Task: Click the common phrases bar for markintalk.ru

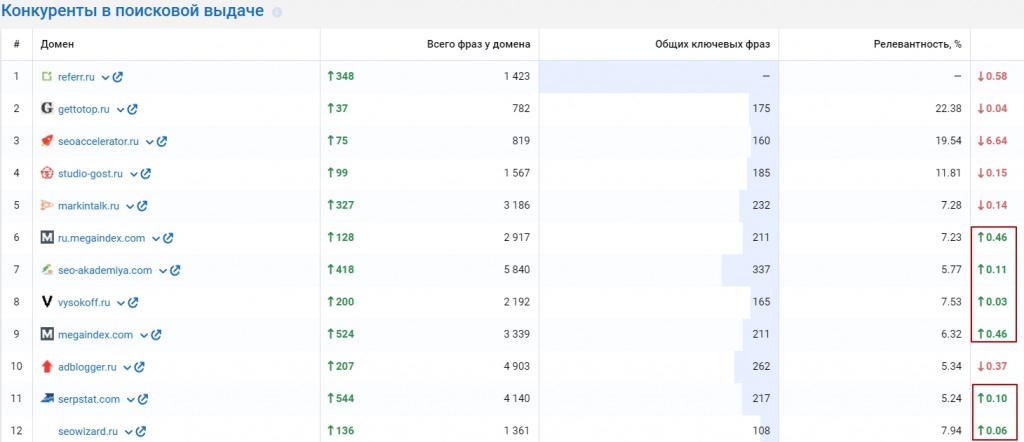Action: pos(759,206)
